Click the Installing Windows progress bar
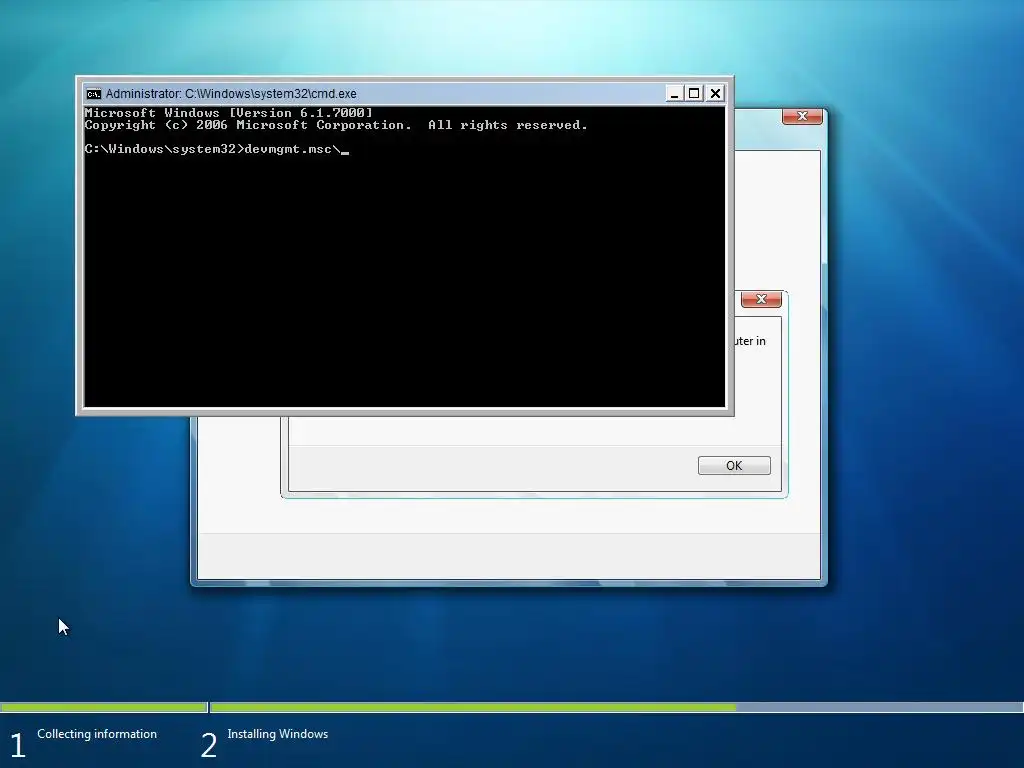The image size is (1024, 768). click(616, 707)
